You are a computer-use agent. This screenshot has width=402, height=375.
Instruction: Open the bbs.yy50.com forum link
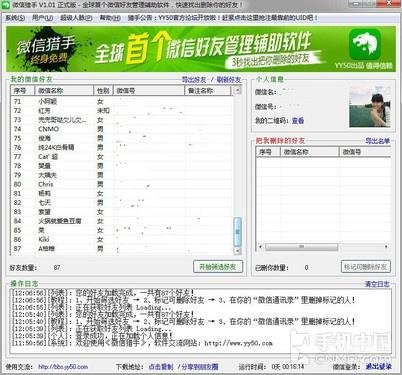[x=63, y=367]
